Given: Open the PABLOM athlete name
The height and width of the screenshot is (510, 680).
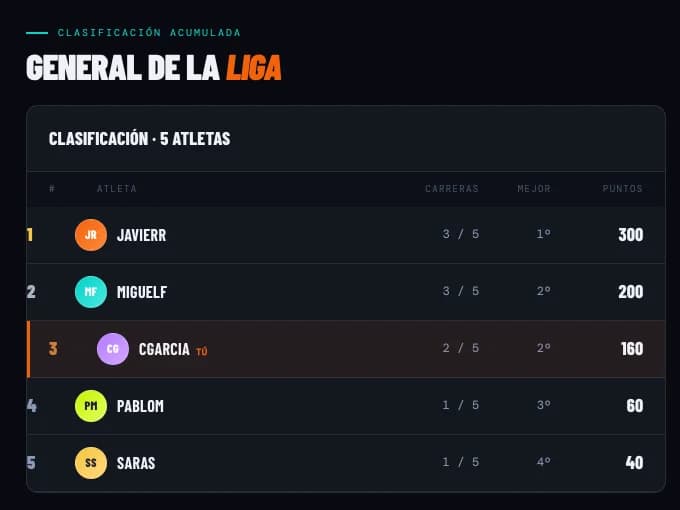Looking at the screenshot, I should [x=140, y=406].
